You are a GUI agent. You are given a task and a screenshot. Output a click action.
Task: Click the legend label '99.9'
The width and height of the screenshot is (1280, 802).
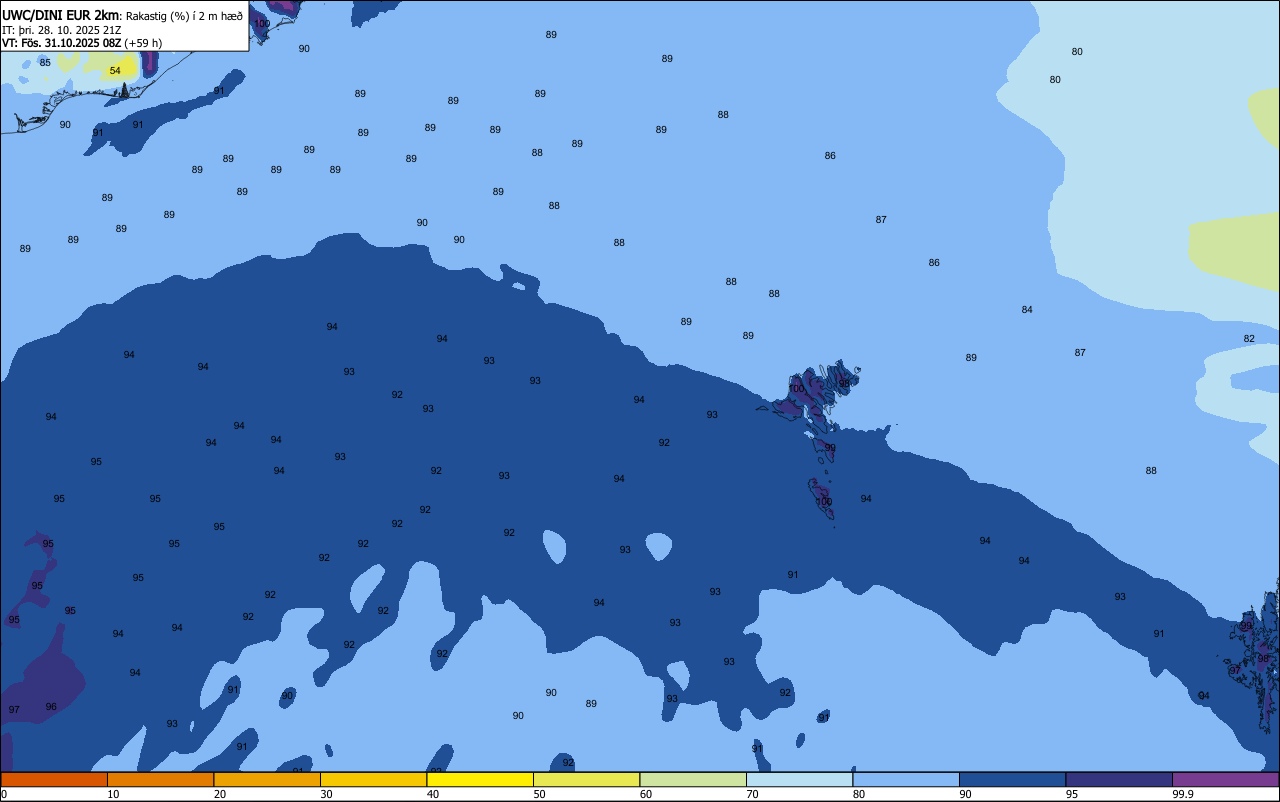coord(1183,794)
